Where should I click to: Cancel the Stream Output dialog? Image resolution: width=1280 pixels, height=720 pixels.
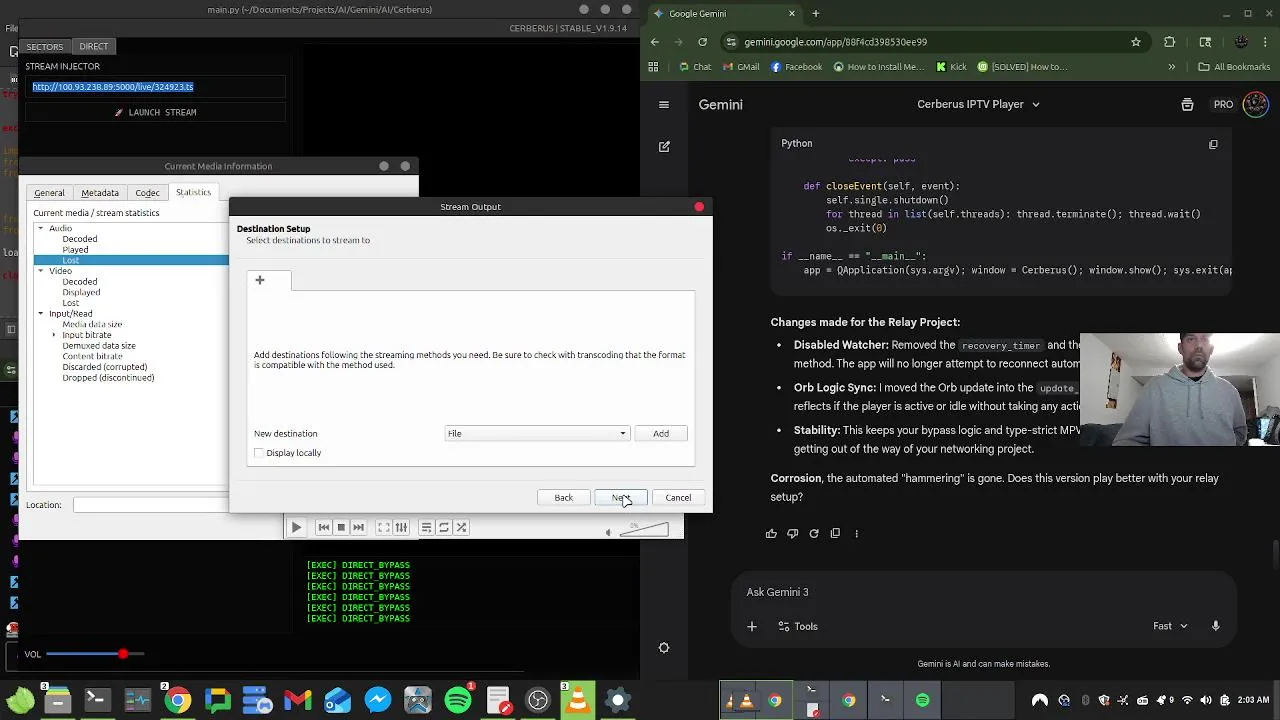[678, 497]
